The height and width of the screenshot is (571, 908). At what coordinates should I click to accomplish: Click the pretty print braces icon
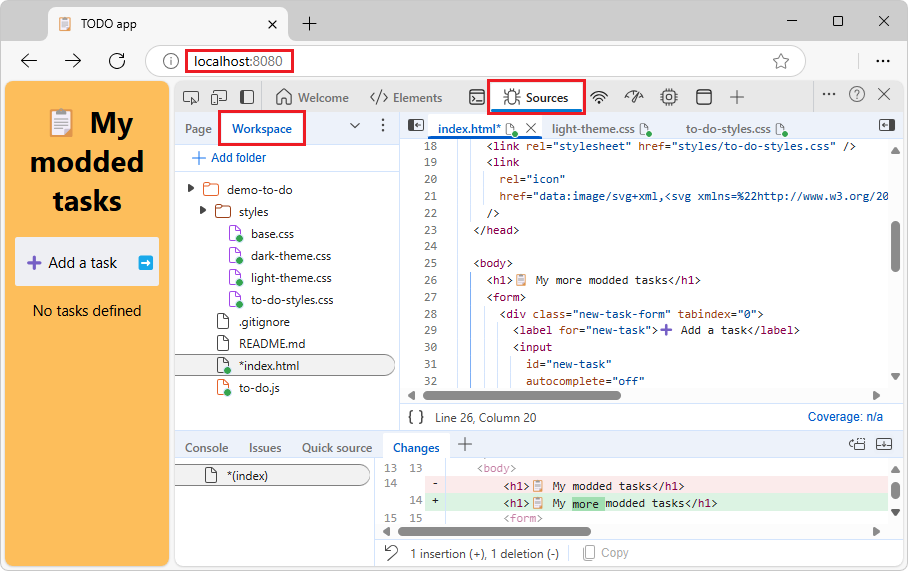point(416,417)
